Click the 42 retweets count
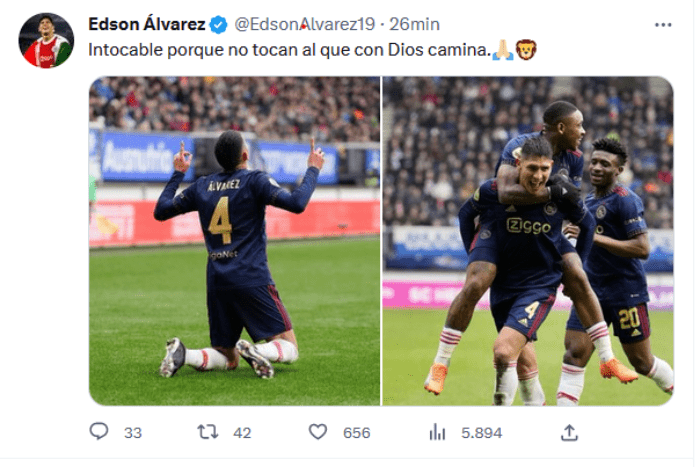Screen dimensions: 700x467 click(242, 433)
